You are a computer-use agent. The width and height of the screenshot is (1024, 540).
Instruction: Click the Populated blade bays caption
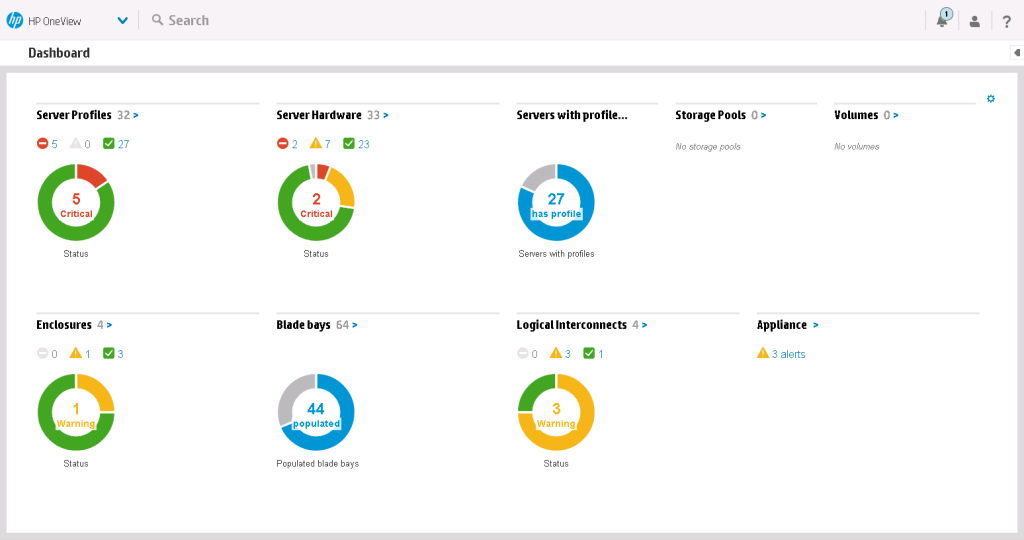[317, 464]
